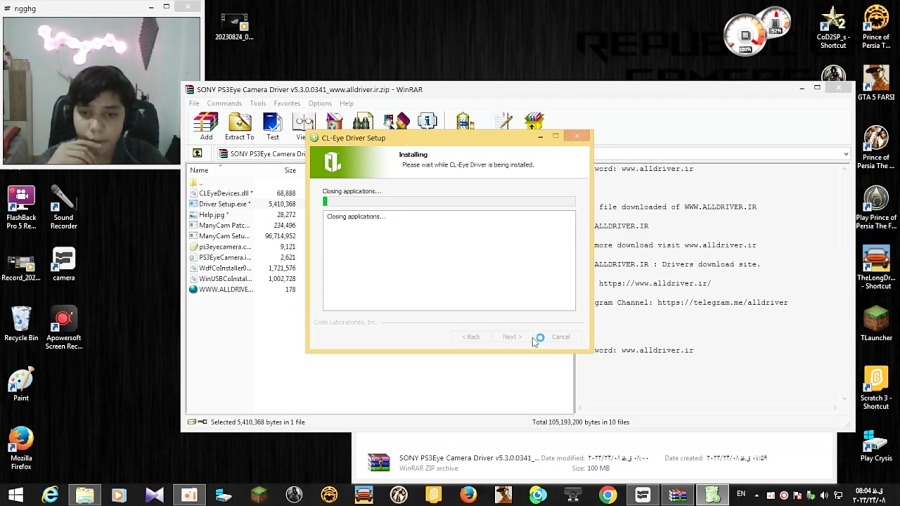
Task: Click the Wizard toolbar icon in WinRAR
Action: pos(397,121)
